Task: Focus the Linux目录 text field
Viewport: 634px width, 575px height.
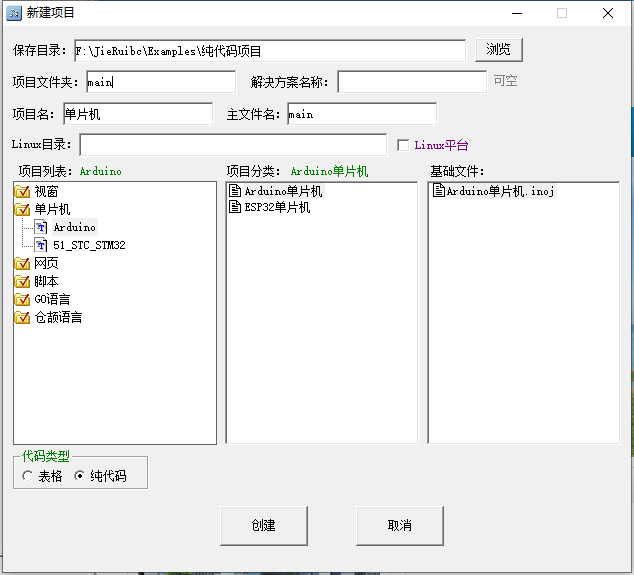Action: (233, 145)
